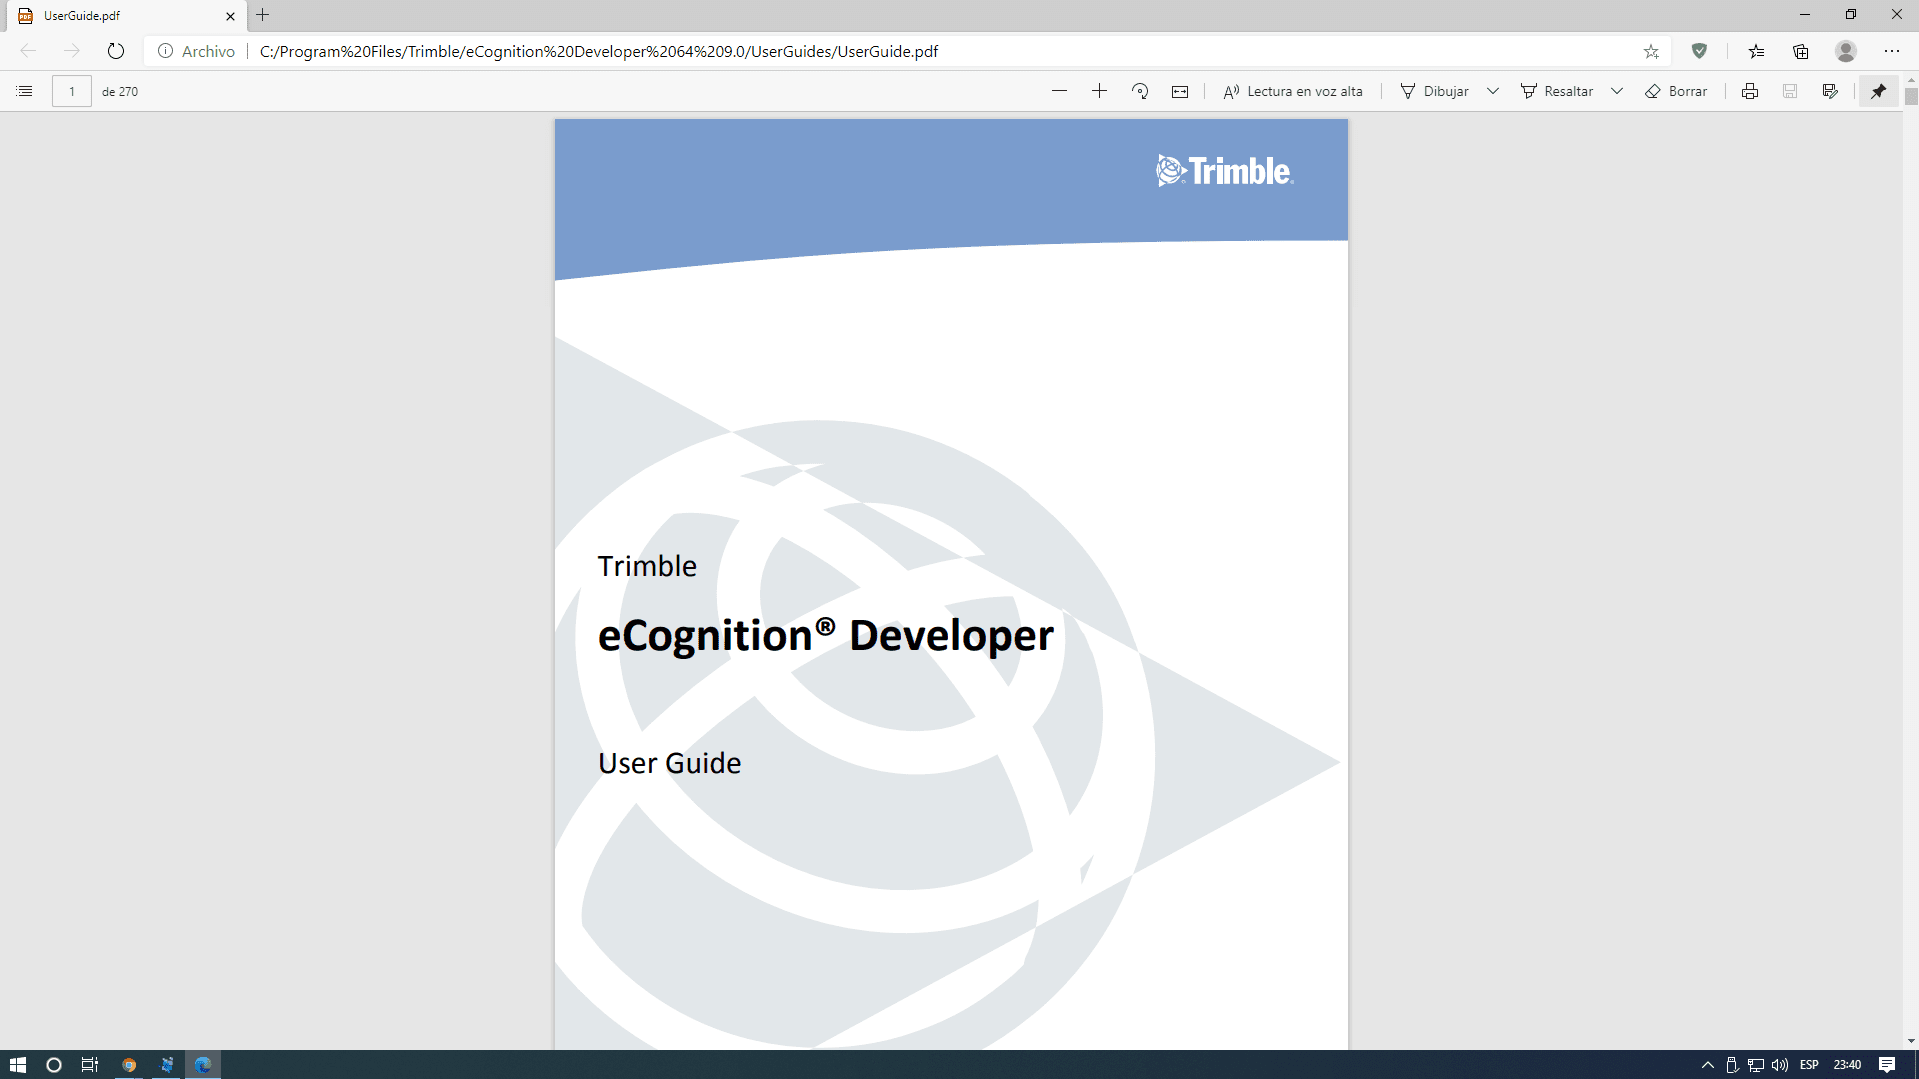Click the Save as icon with pencil
1919x1079 pixels.
point(1830,91)
